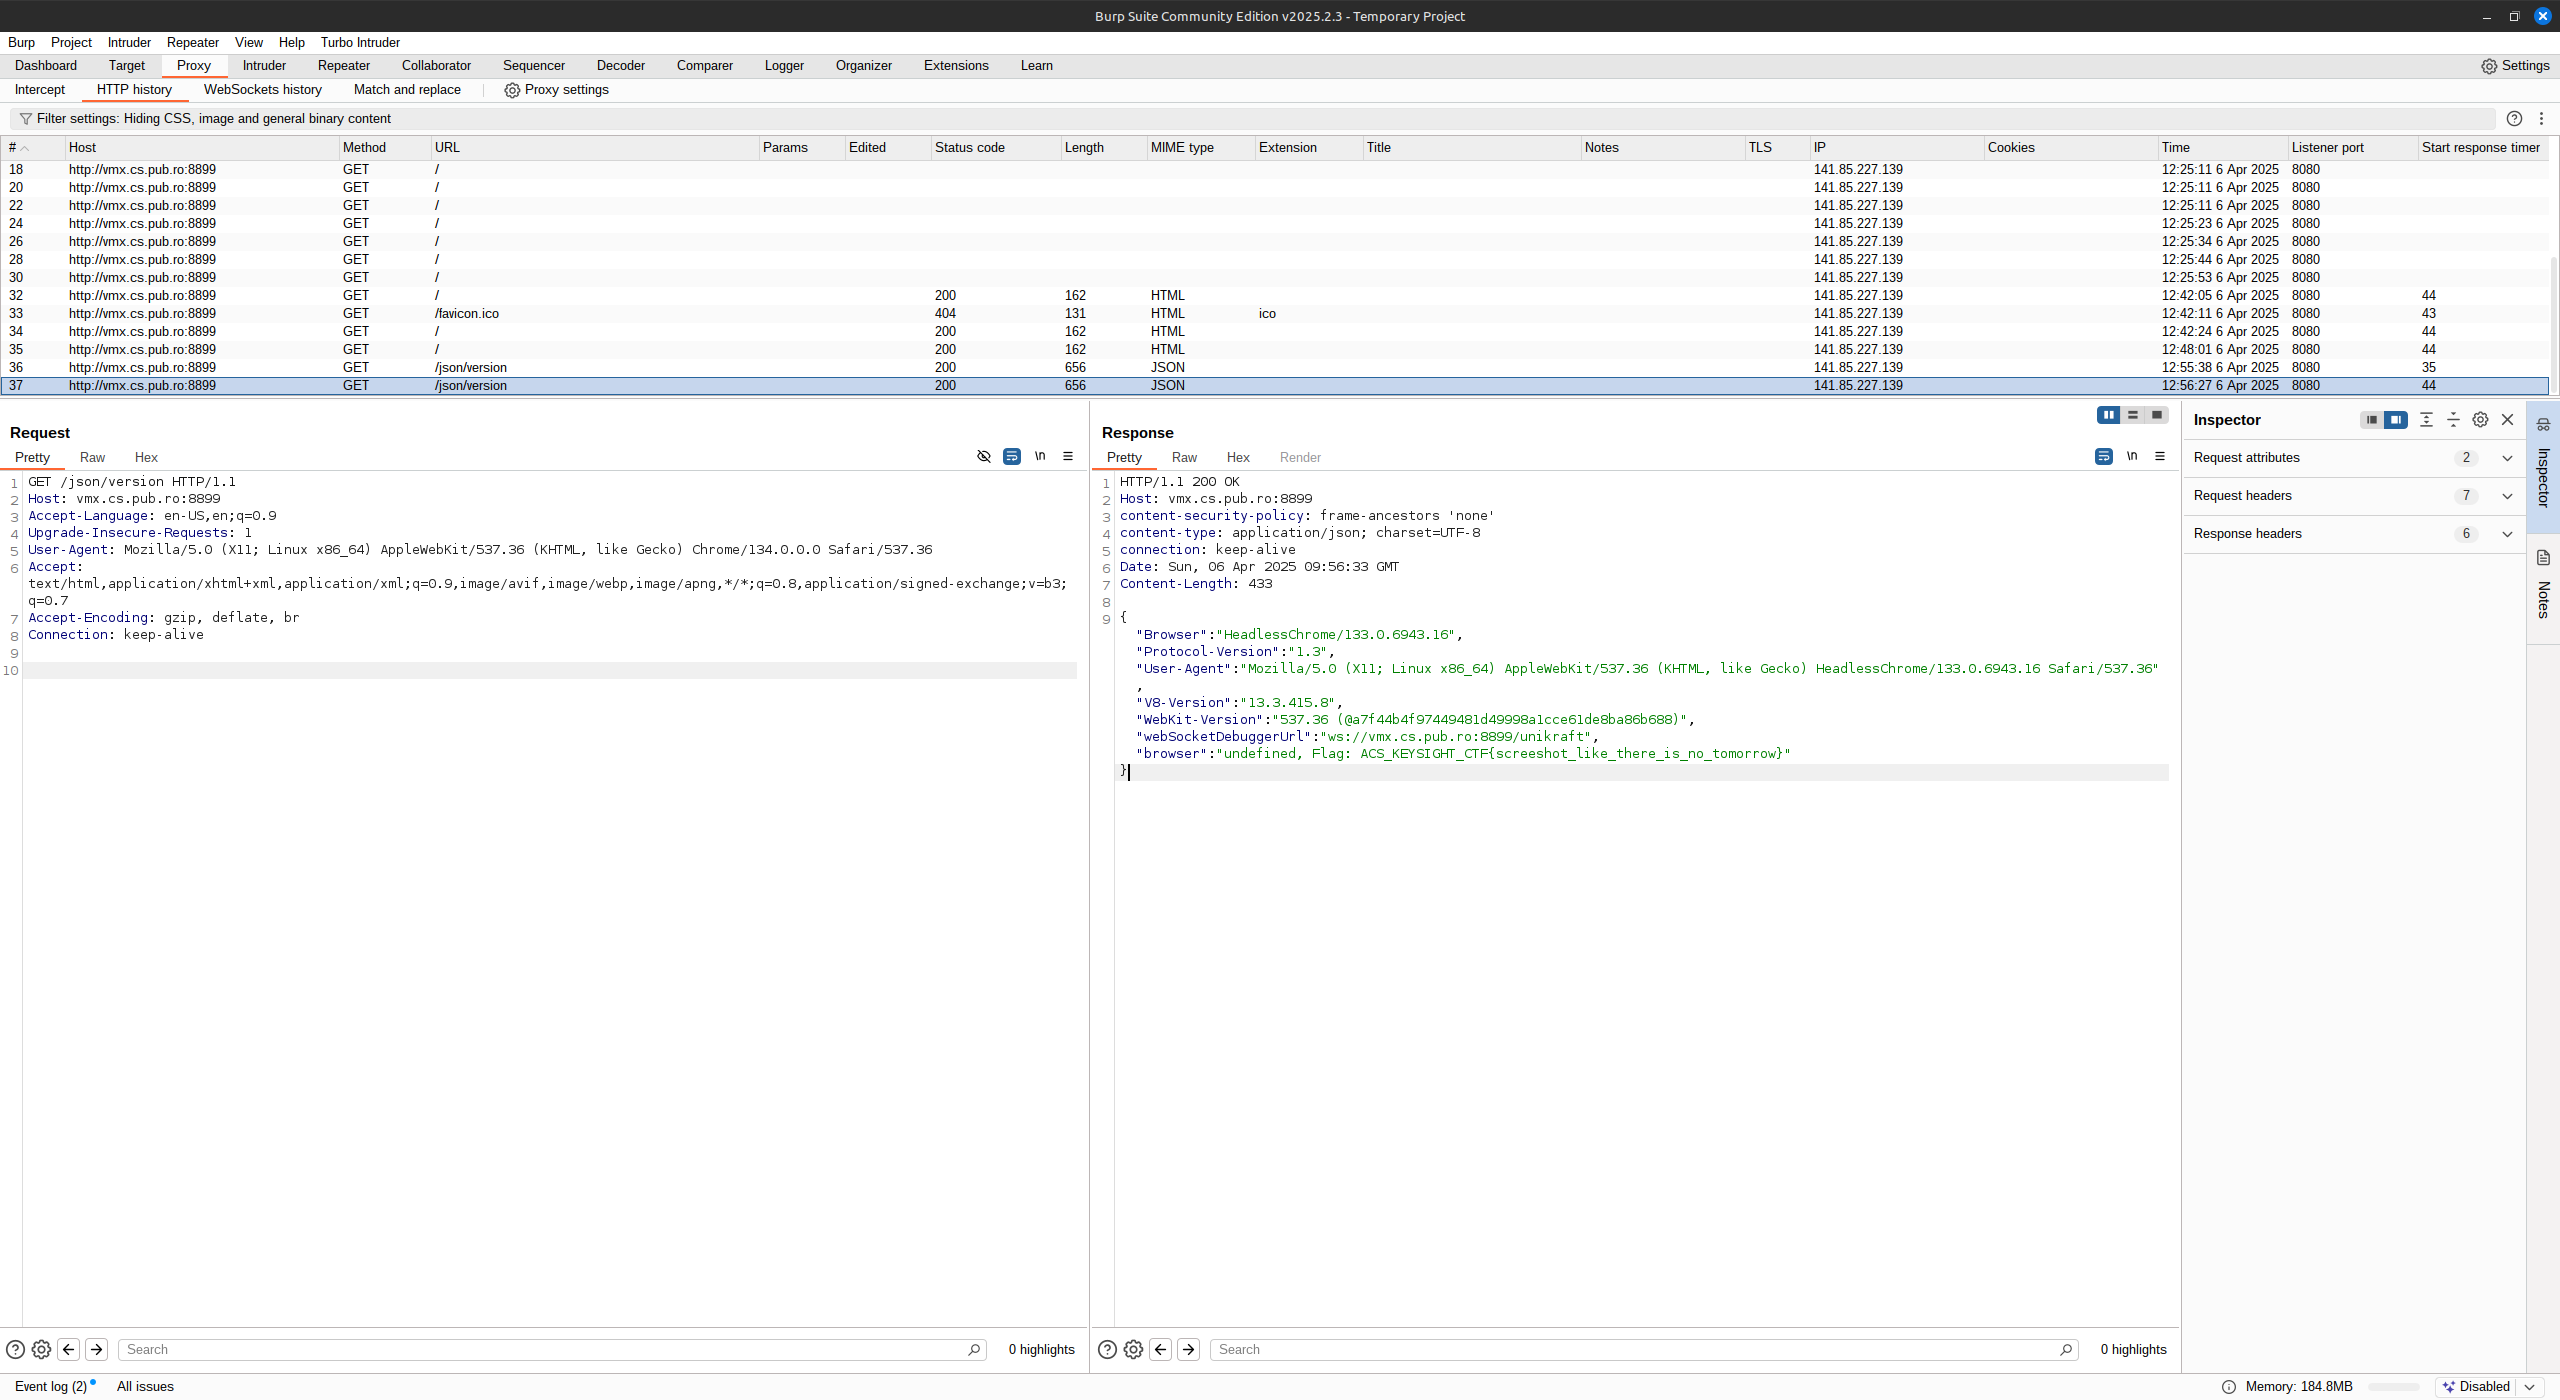2560x1400 pixels.
Task: Expand Response headers section
Action: click(x=2353, y=534)
